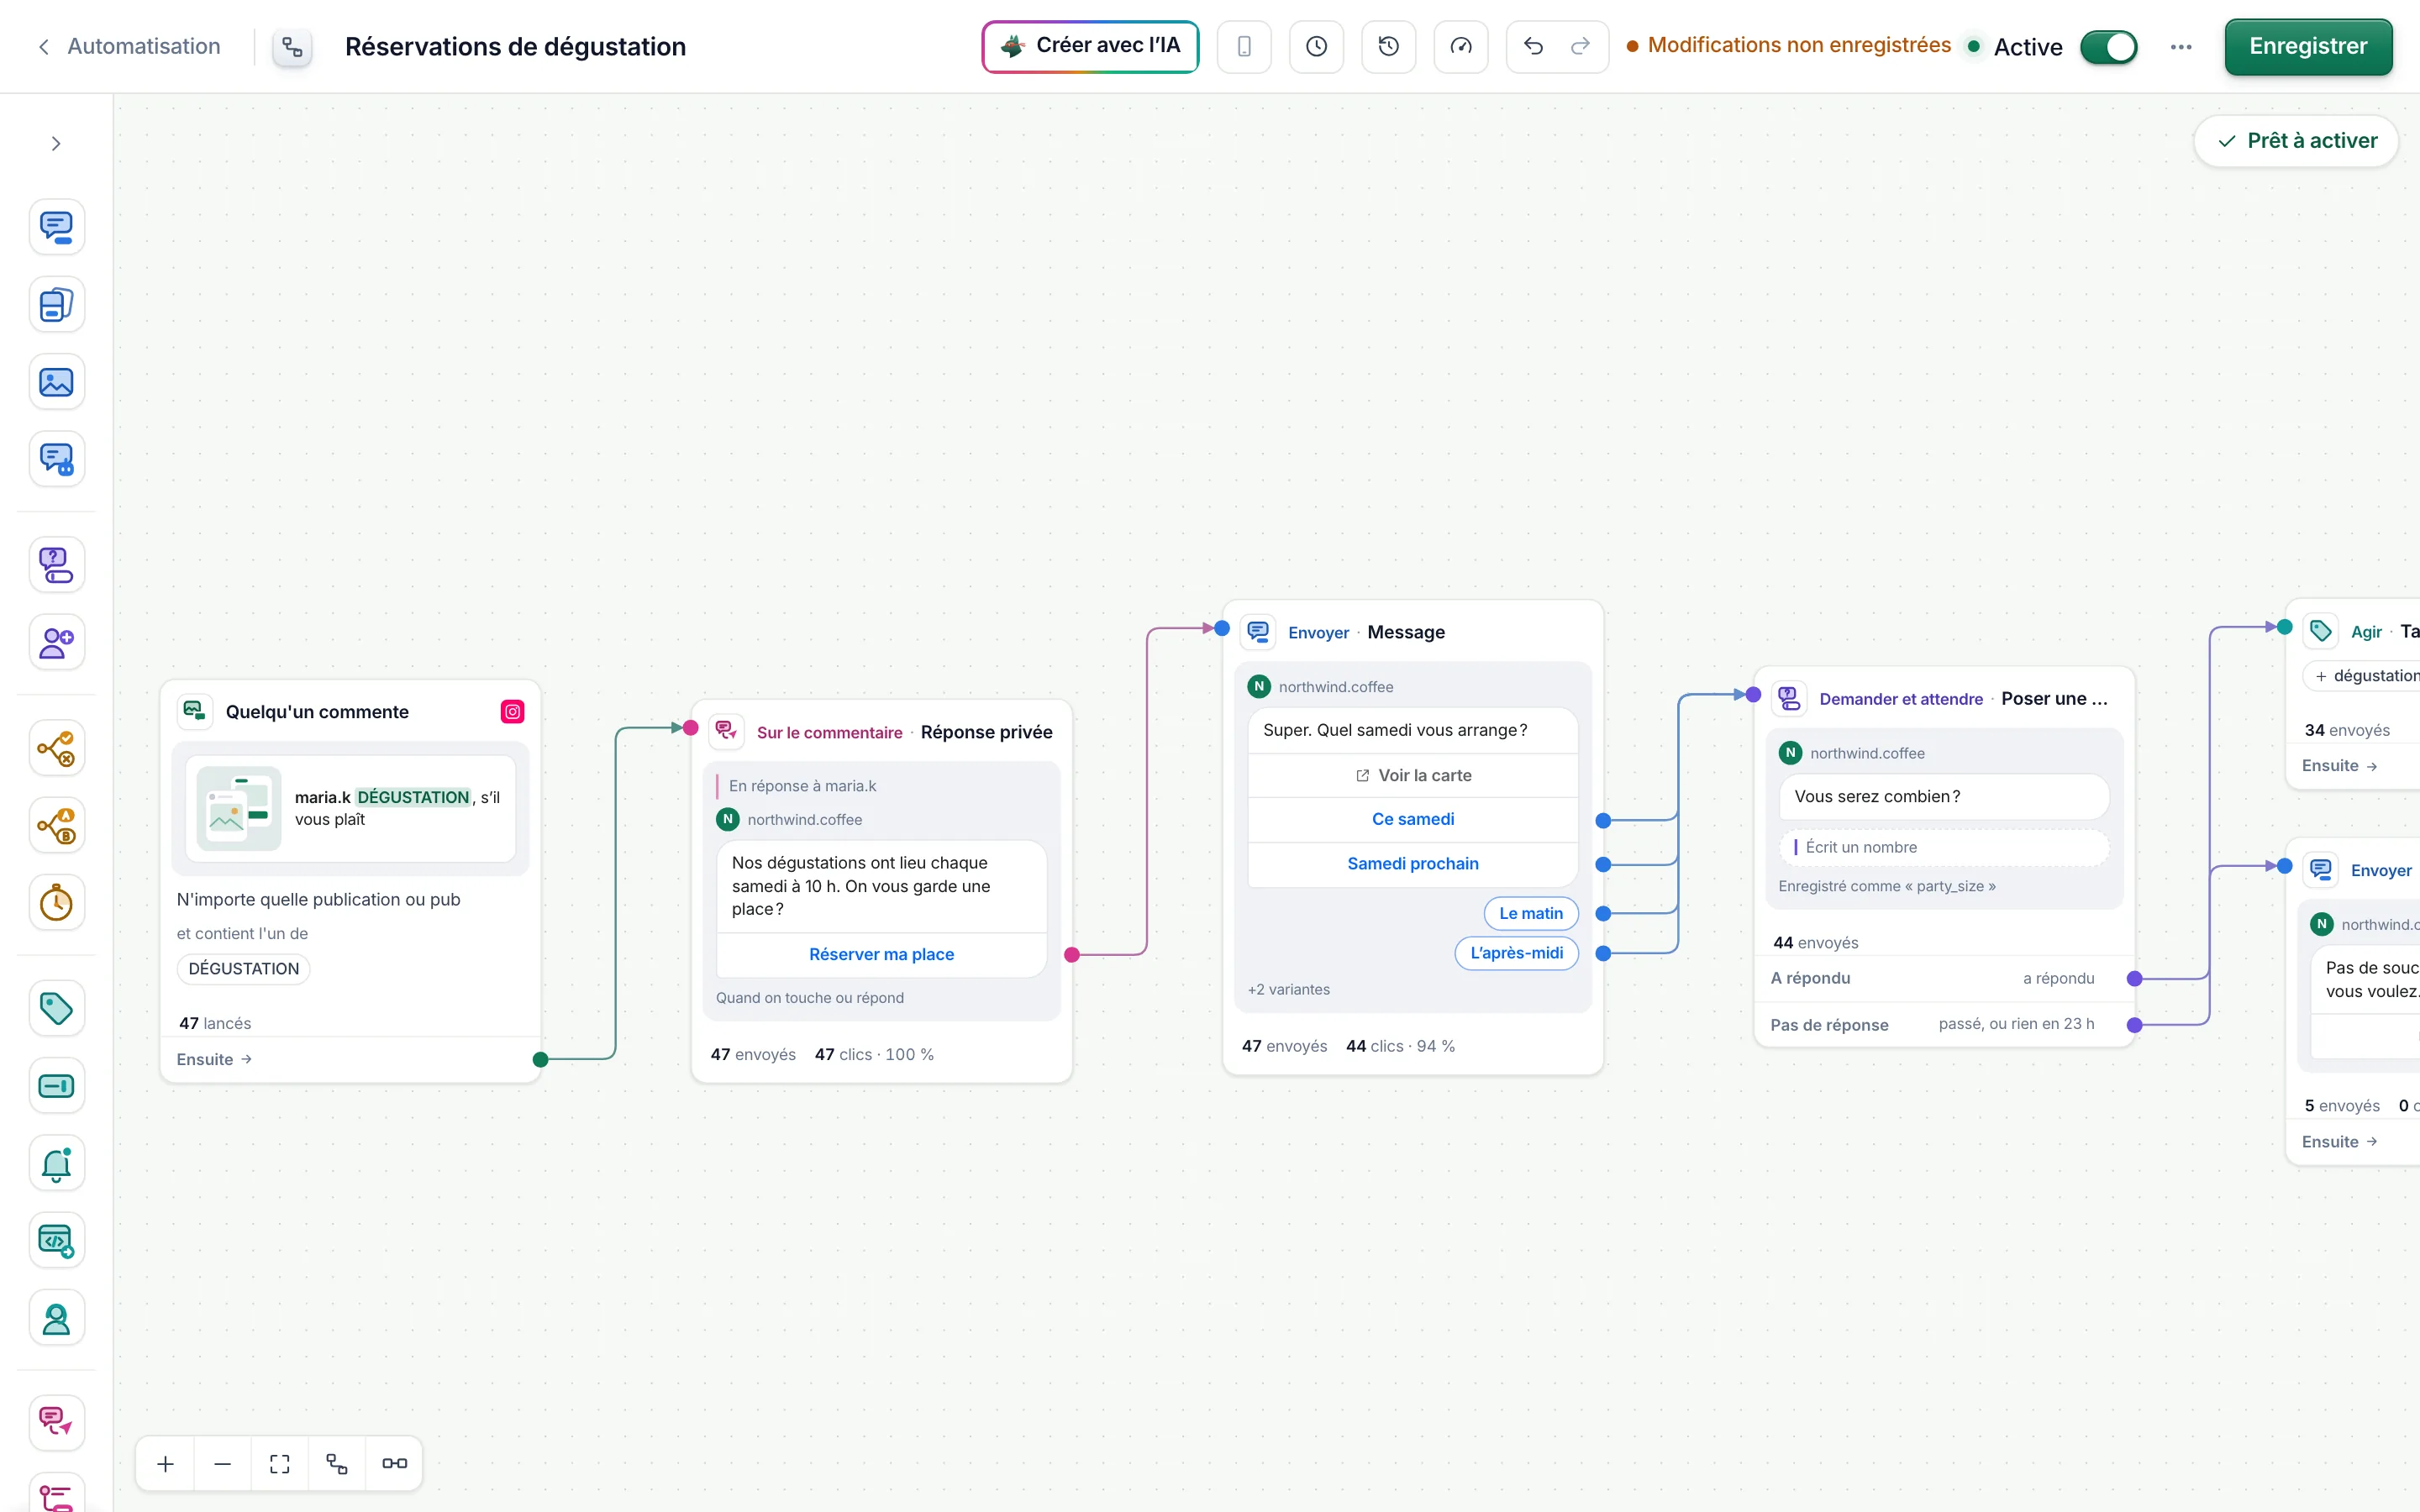Click the Samedi prochain button
The width and height of the screenshot is (2420, 1512).
(x=1412, y=864)
